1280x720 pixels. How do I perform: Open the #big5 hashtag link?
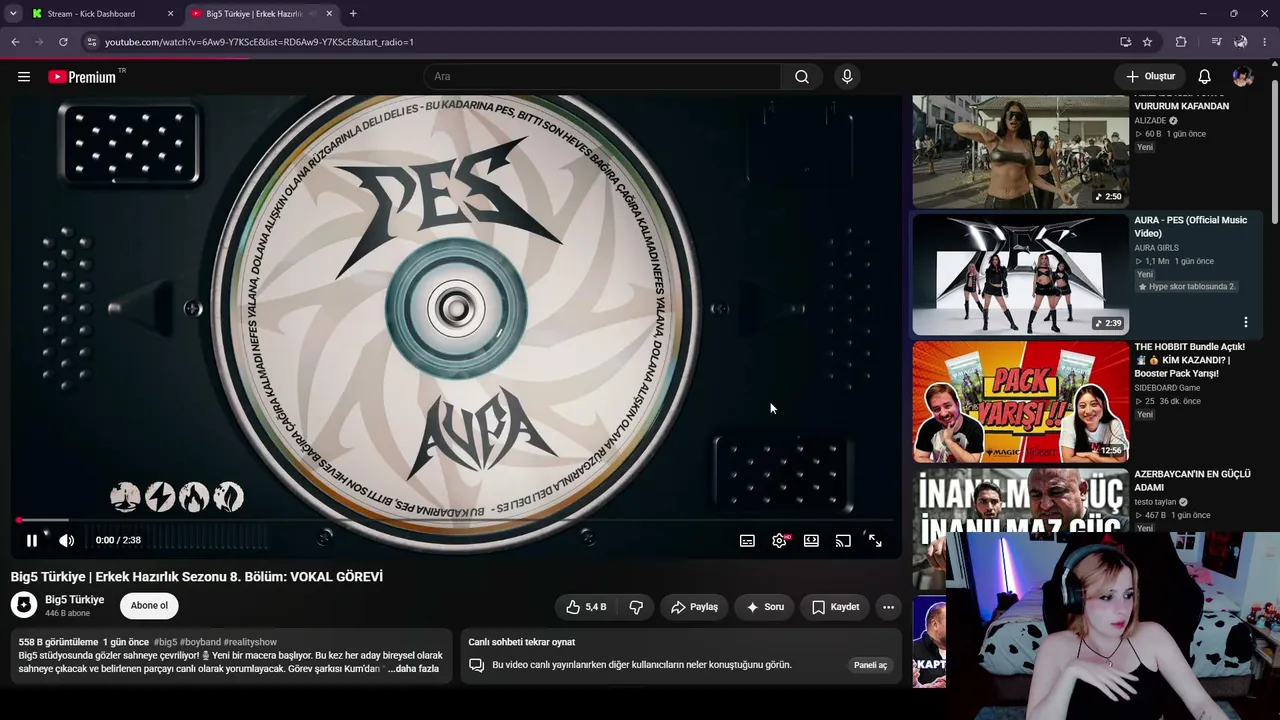165,642
